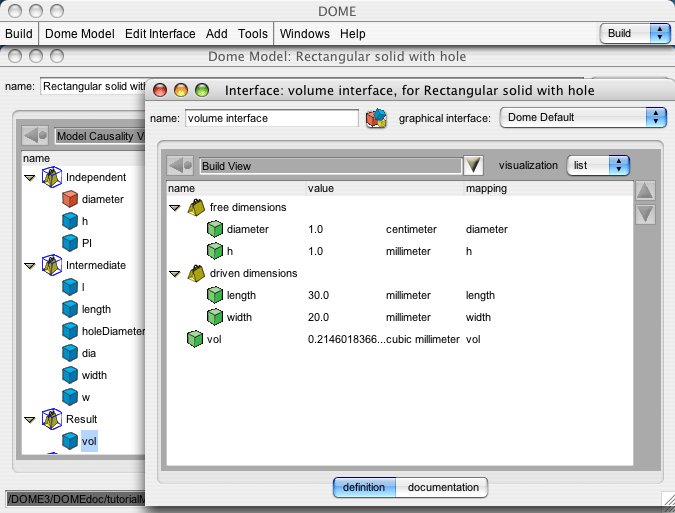This screenshot has height=513, width=675.
Task: Collapse the Intermediate group in model tree
Action: coord(29,266)
